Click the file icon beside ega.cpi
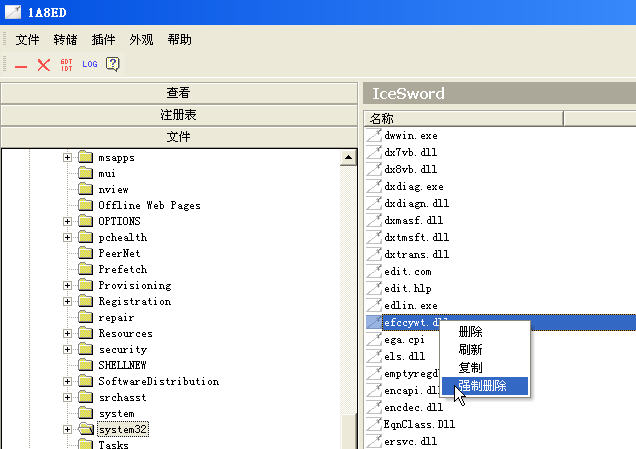The height and width of the screenshot is (449, 636). click(x=374, y=339)
